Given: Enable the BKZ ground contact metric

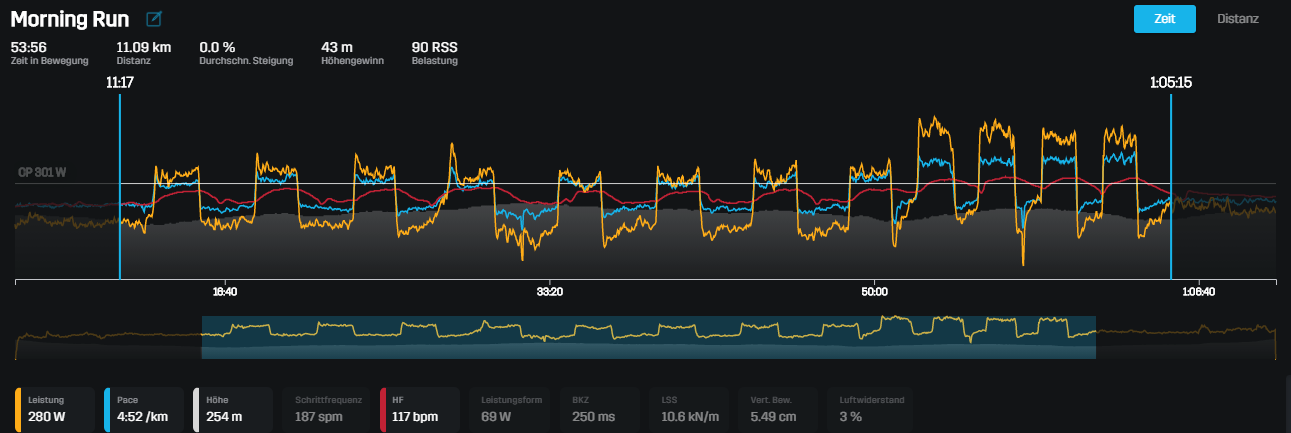Looking at the screenshot, I should pos(596,409).
